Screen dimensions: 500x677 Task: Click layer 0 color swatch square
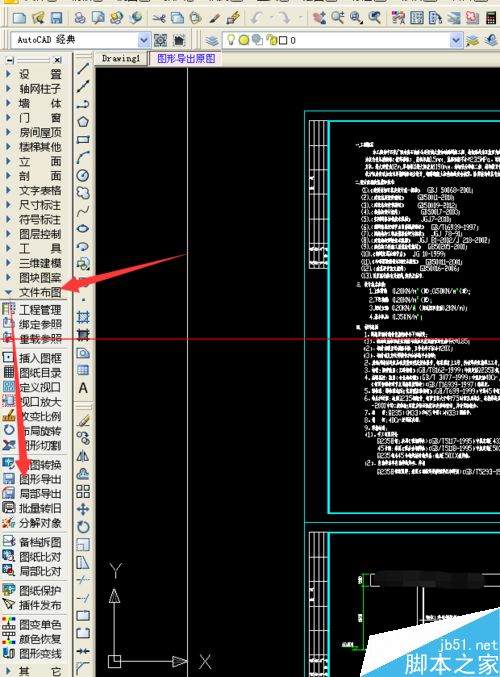[283, 41]
